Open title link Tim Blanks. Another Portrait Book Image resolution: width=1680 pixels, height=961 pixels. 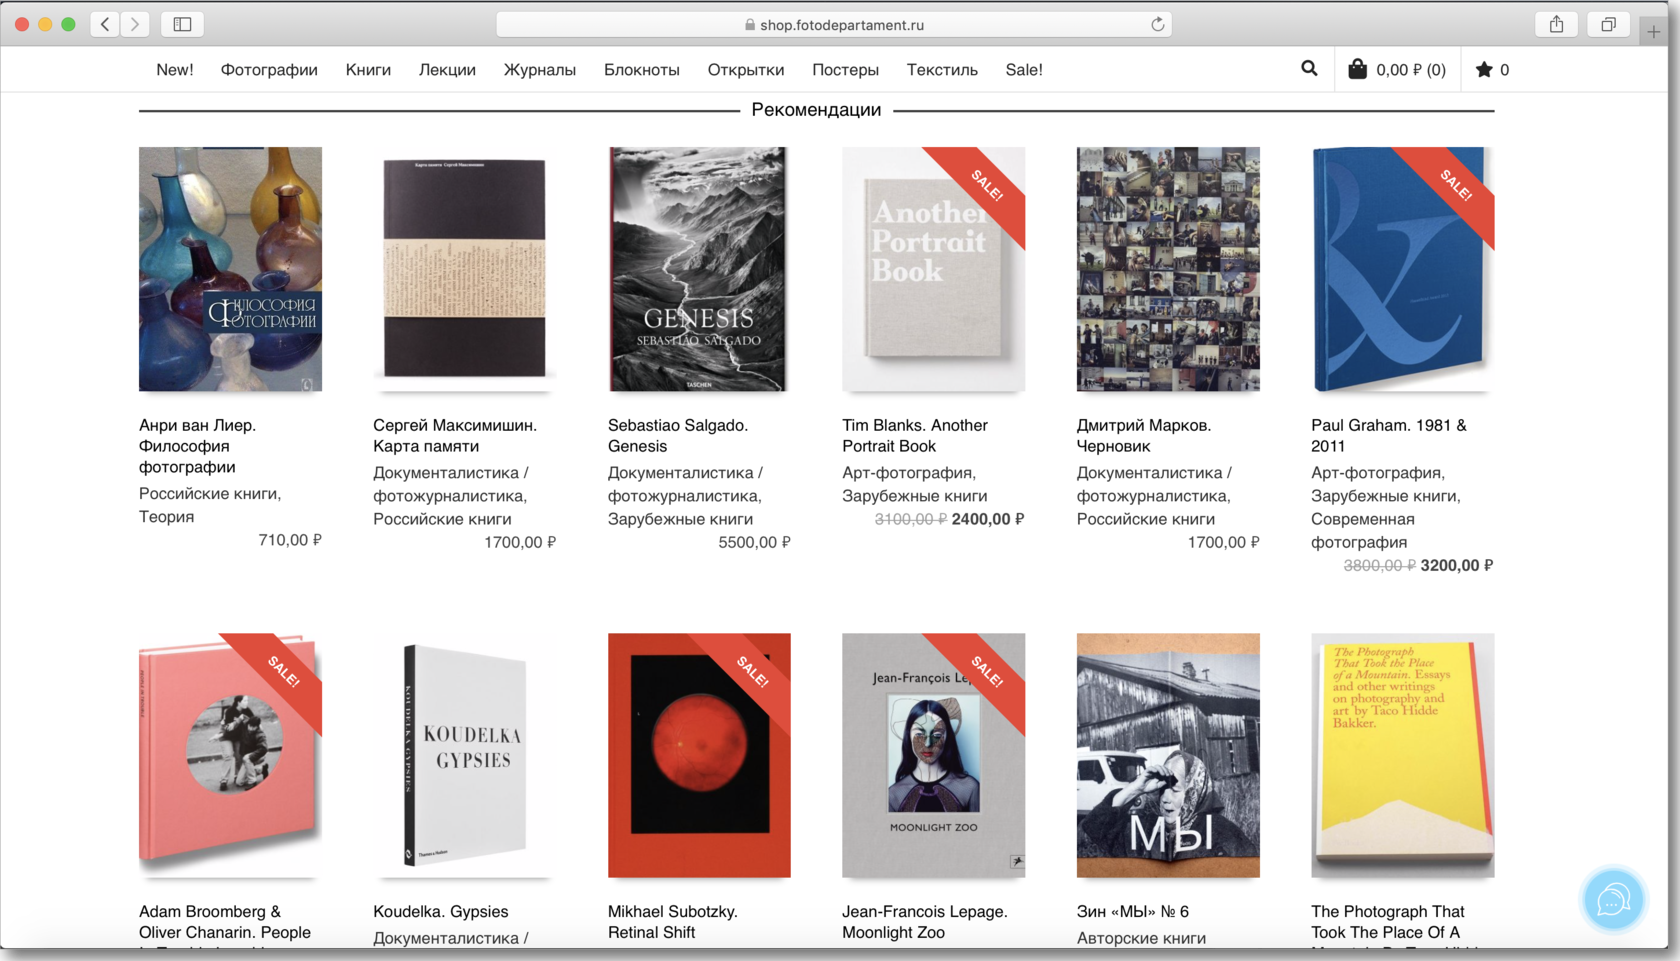click(915, 436)
